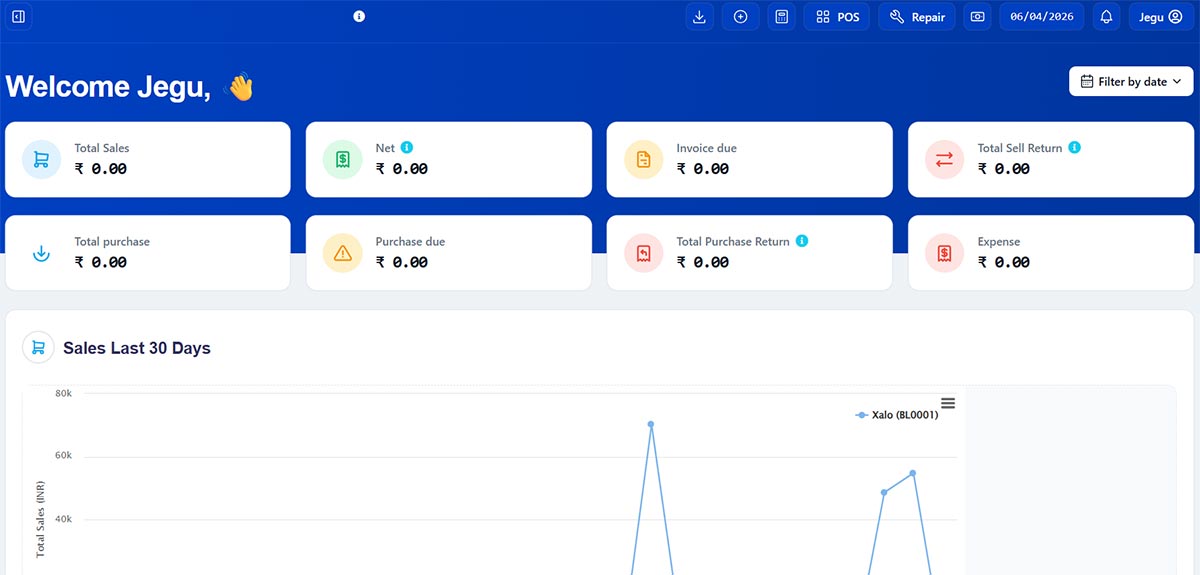The height and width of the screenshot is (575, 1200).
Task: Click the Expense dollar receipt icon
Action: (x=945, y=253)
